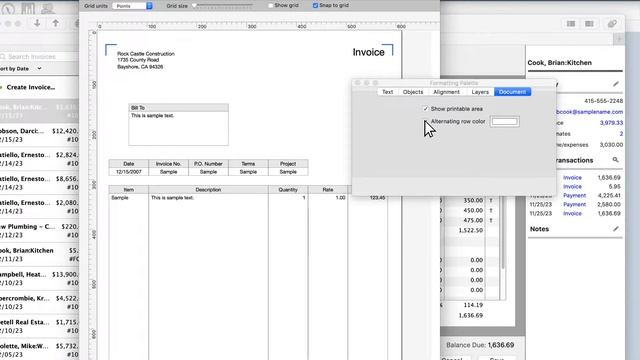Click the magnifier icon beside Transactions
This screenshot has width=640, height=360.
(616, 160)
